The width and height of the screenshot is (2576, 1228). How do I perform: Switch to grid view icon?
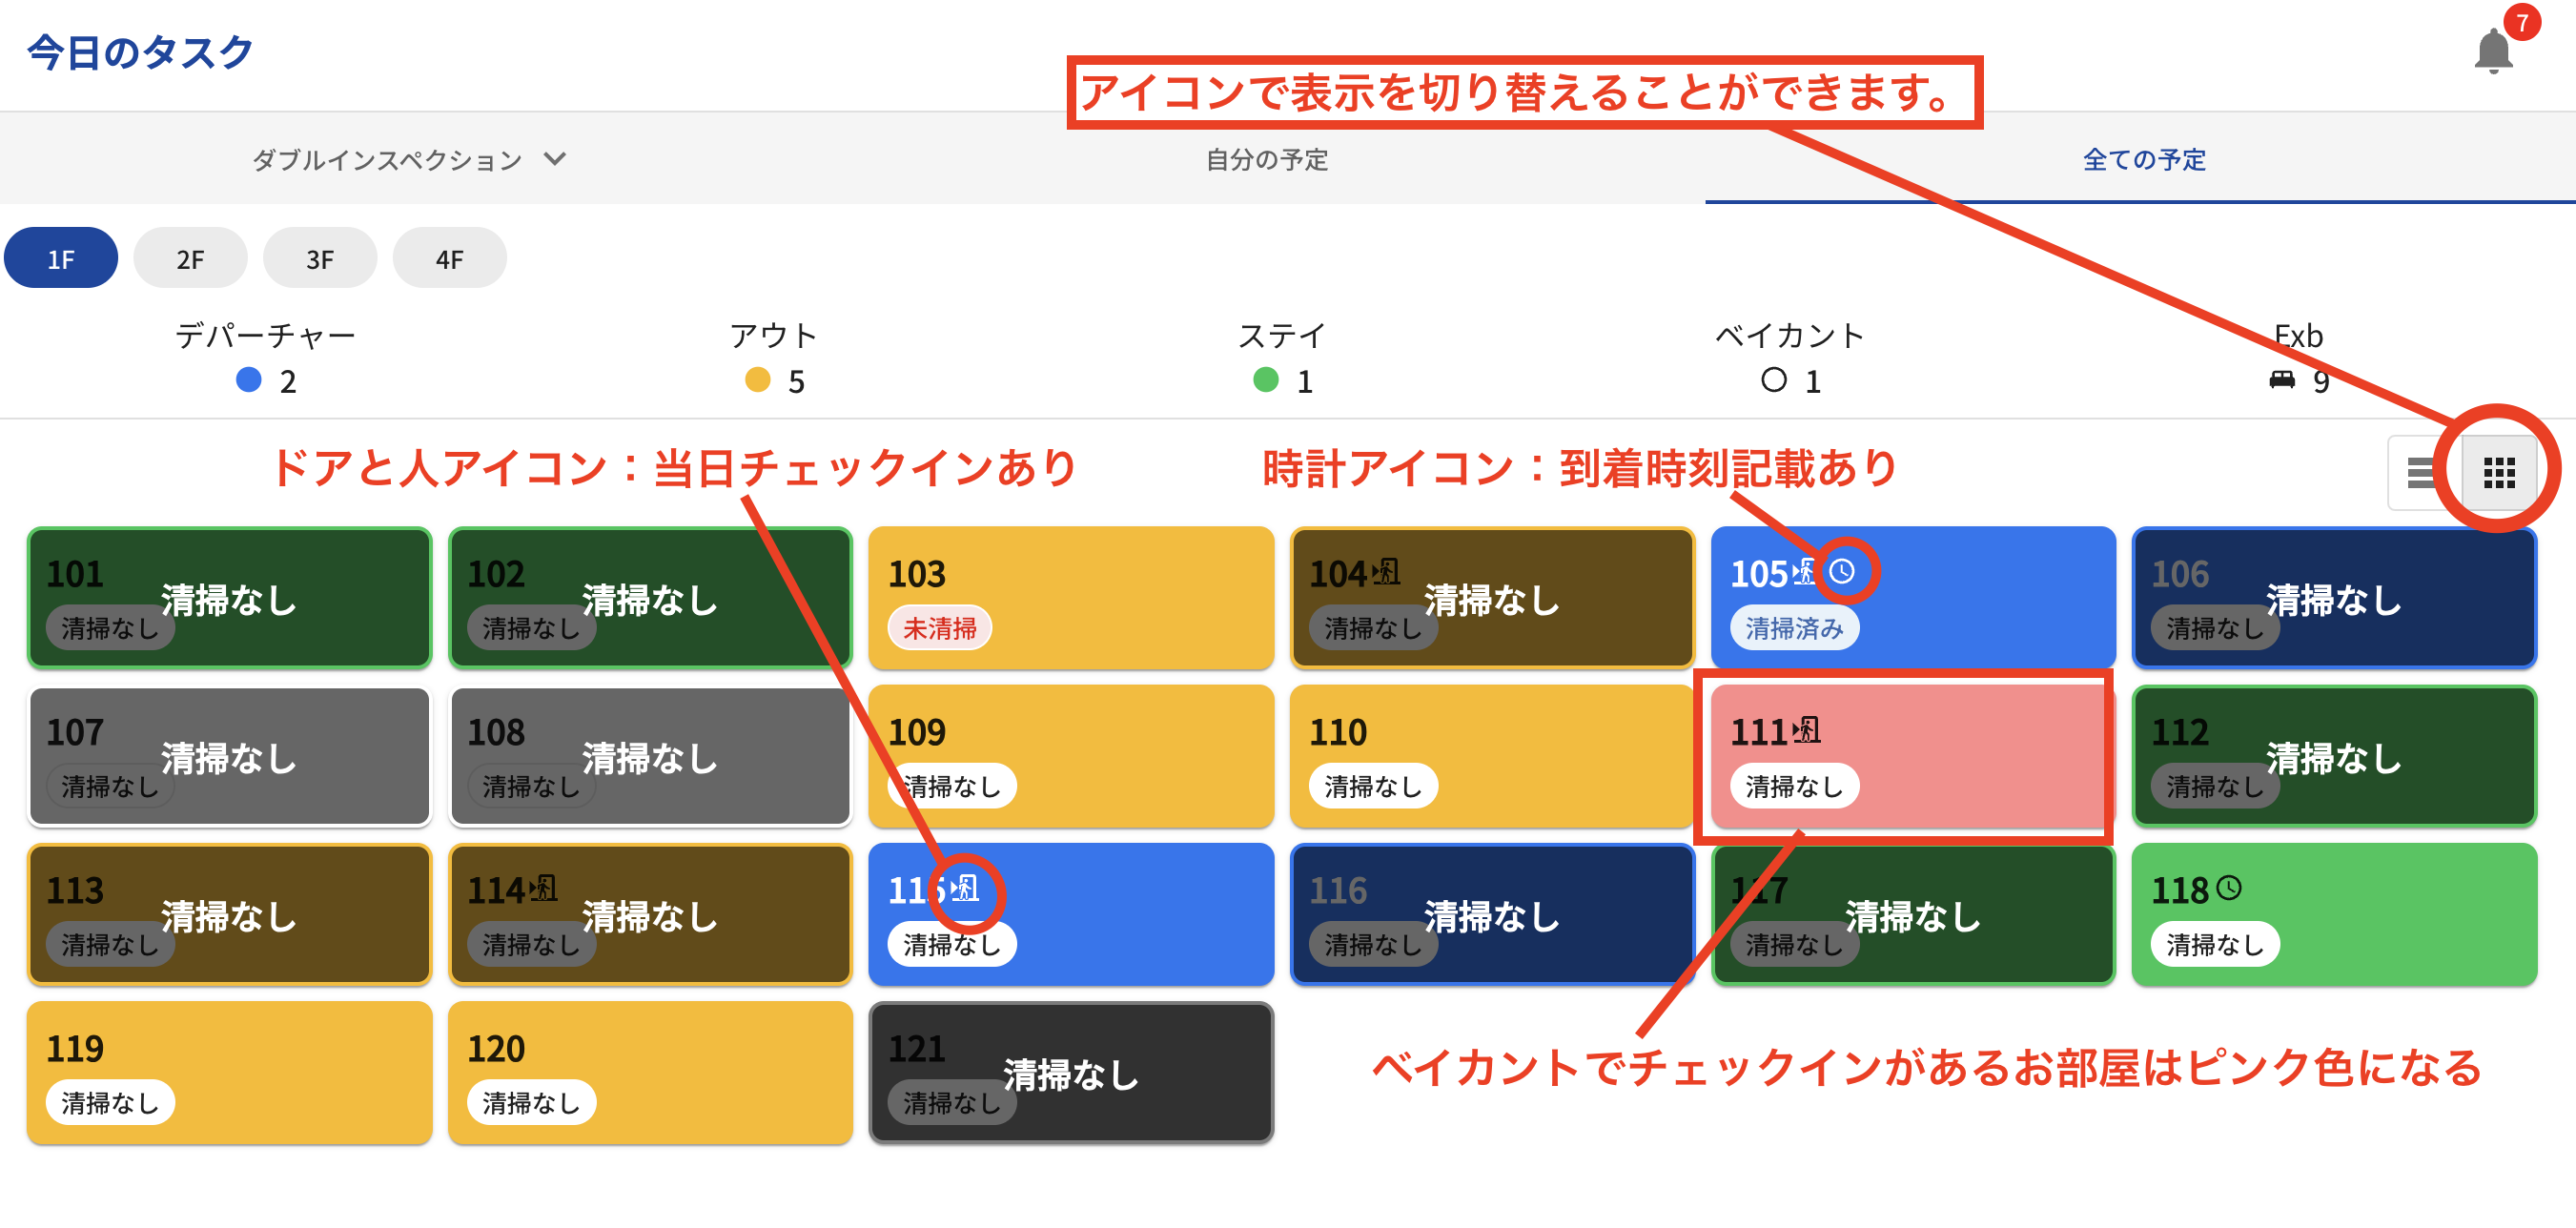(x=2499, y=473)
